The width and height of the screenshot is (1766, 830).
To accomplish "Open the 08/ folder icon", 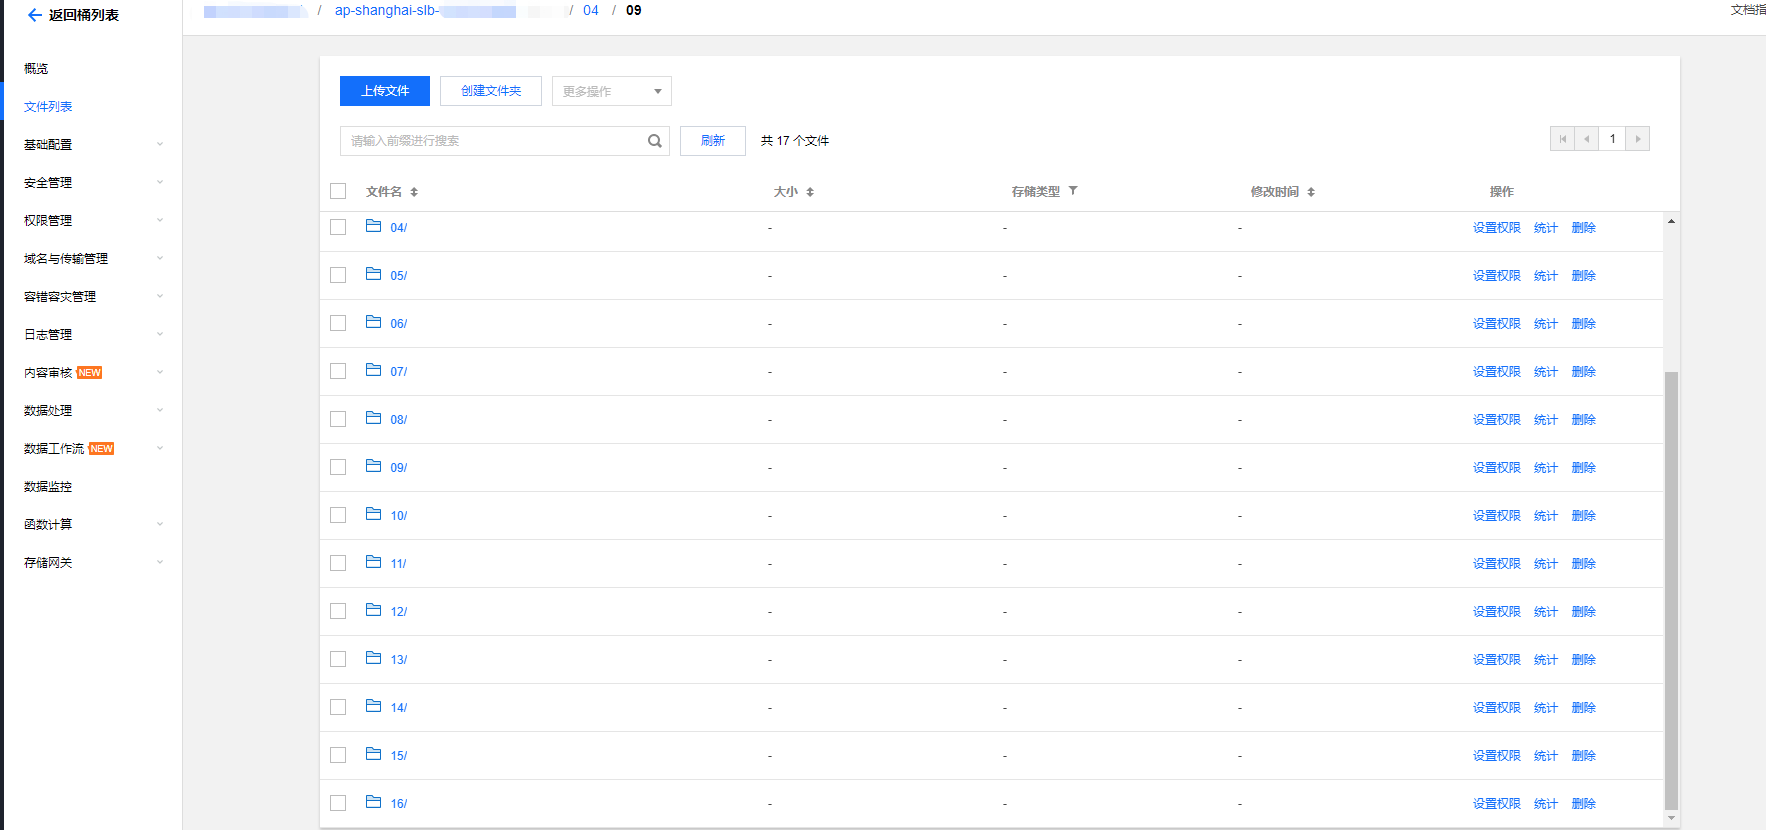I will (373, 418).
